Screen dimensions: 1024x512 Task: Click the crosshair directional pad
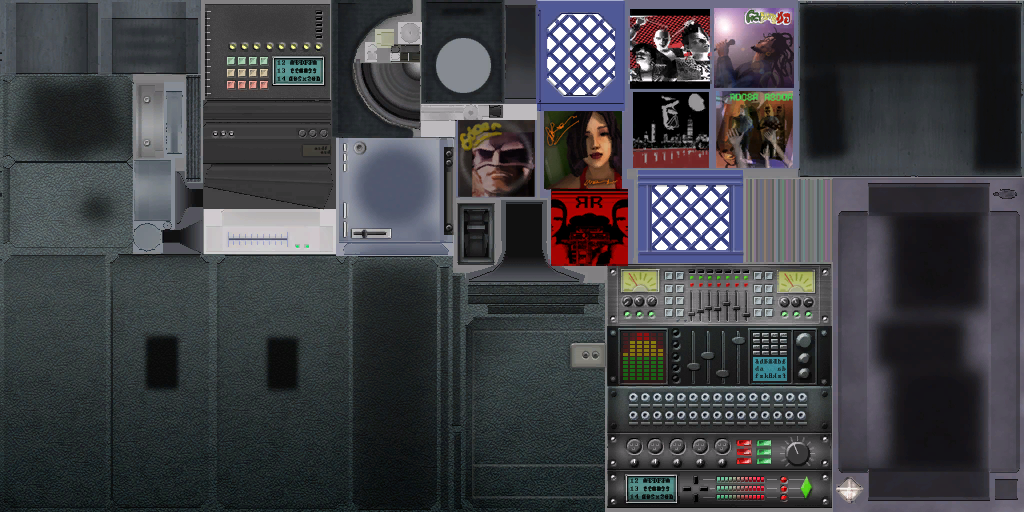697,488
